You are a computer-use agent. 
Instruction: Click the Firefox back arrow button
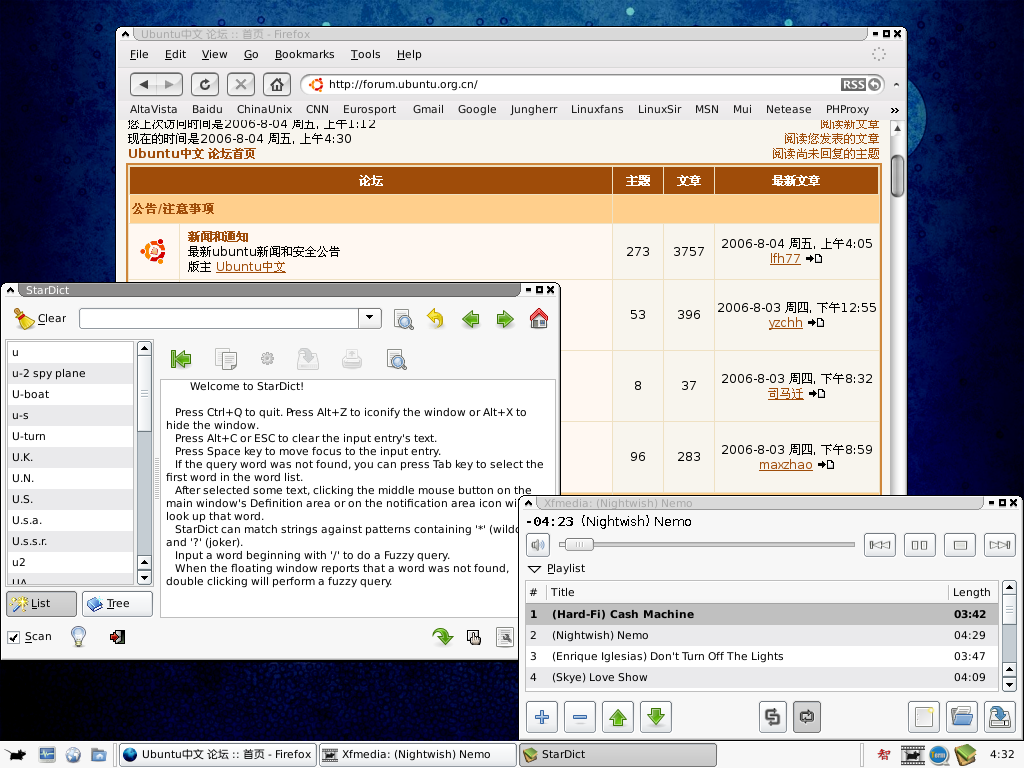click(x=144, y=84)
